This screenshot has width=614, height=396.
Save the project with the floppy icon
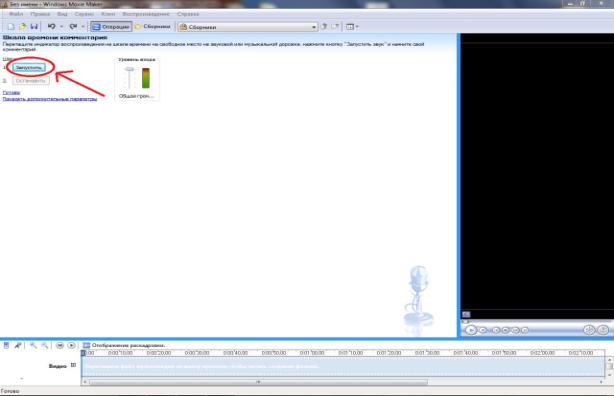[x=34, y=27]
